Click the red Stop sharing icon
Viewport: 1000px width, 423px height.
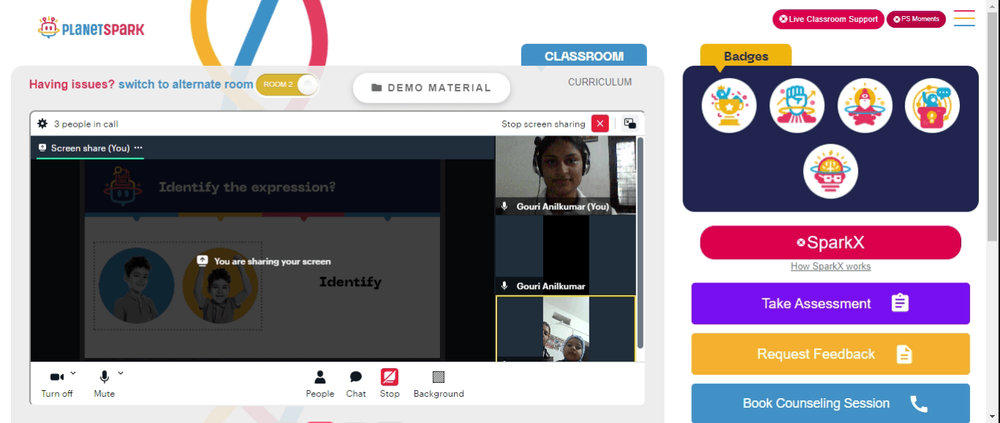click(x=390, y=377)
